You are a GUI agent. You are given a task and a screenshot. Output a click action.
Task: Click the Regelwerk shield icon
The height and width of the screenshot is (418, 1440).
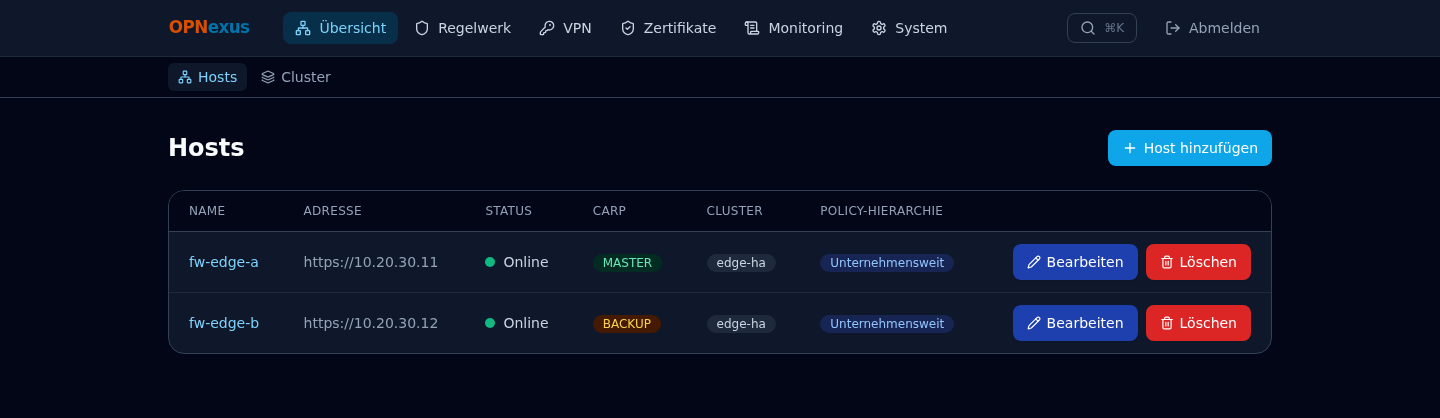[x=422, y=28]
